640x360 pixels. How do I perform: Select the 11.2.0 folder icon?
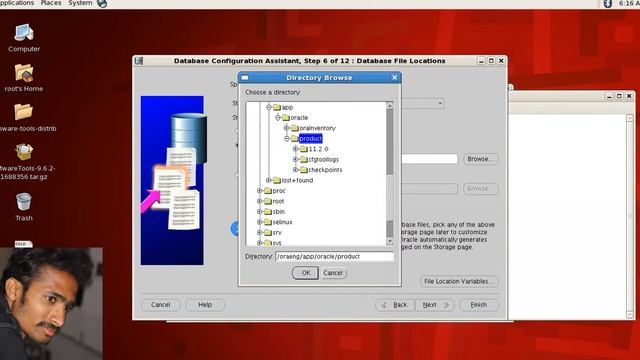(304, 149)
